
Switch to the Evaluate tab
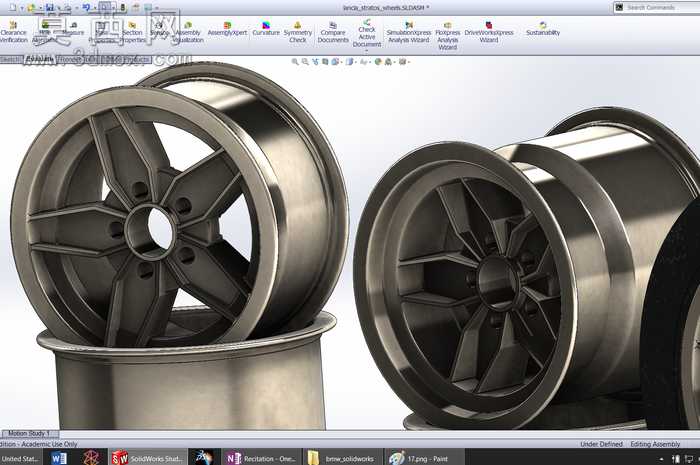click(x=39, y=59)
